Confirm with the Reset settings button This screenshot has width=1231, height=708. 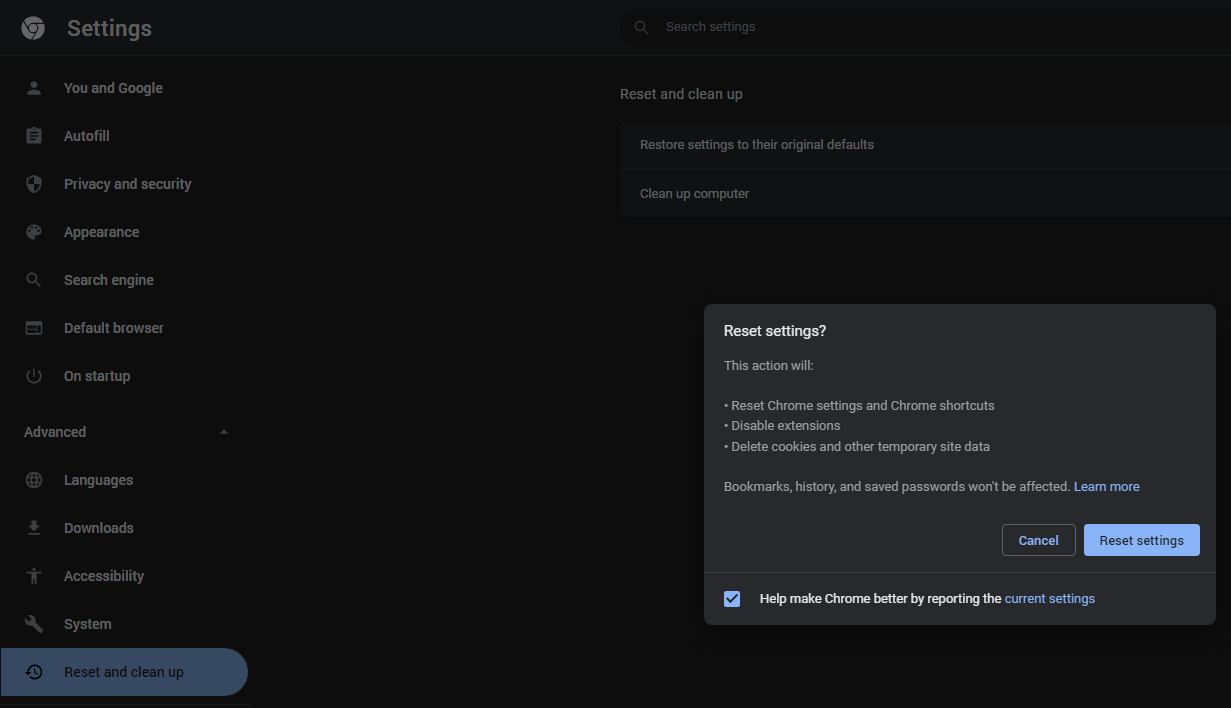(1141, 540)
